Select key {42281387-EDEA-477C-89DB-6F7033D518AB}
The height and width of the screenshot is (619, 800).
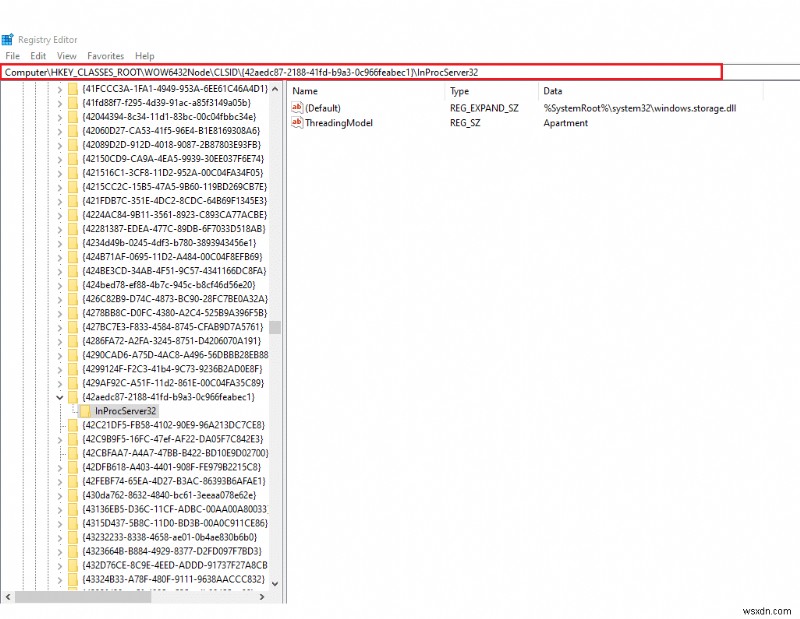(174, 229)
